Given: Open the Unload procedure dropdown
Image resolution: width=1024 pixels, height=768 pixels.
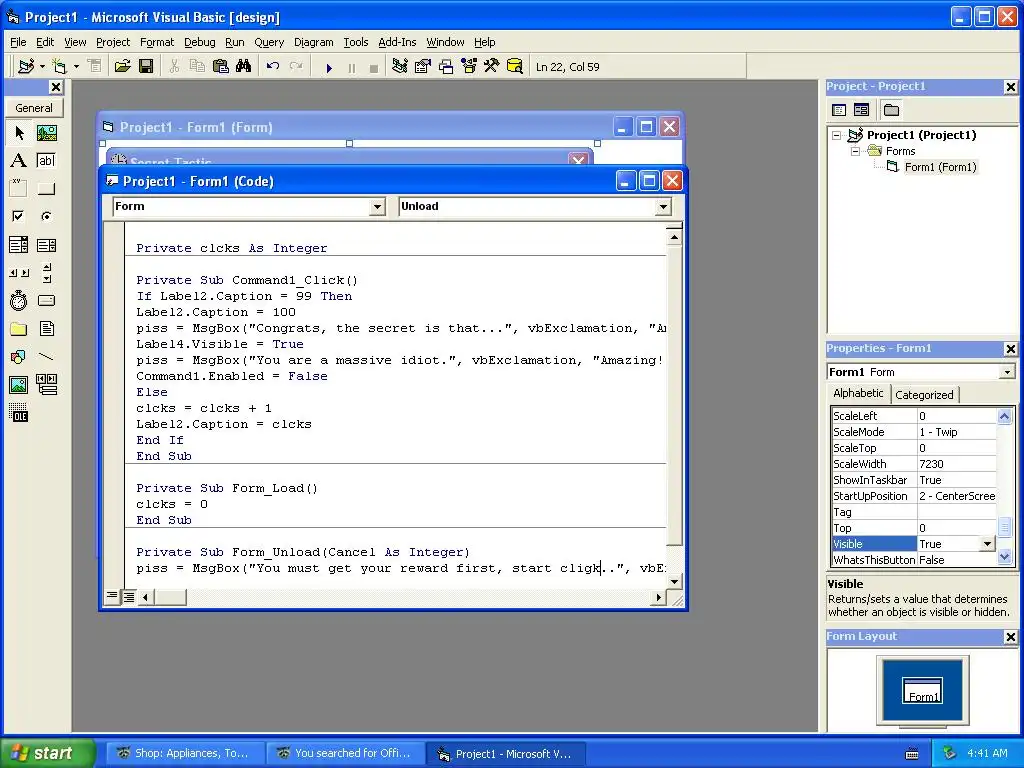Looking at the screenshot, I should [663, 207].
